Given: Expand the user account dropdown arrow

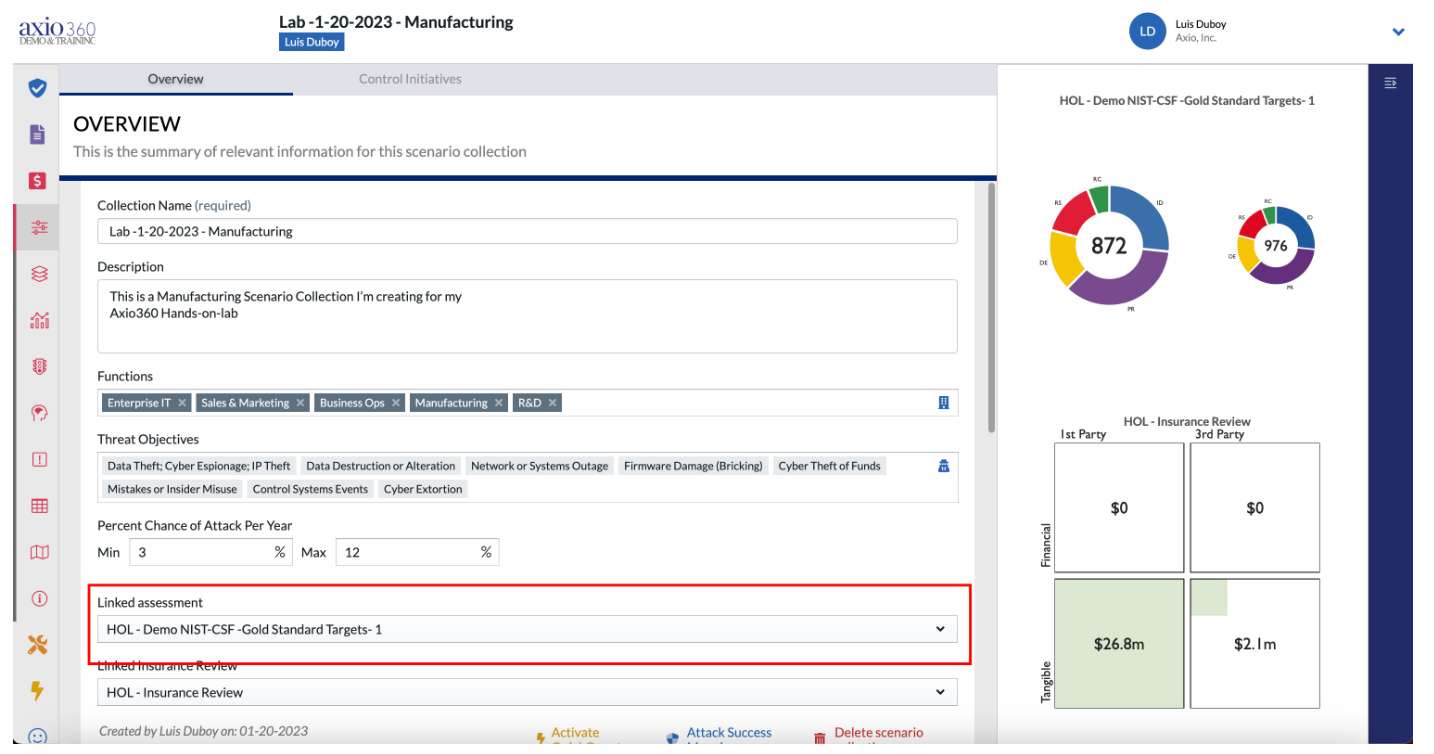Looking at the screenshot, I should (1398, 32).
